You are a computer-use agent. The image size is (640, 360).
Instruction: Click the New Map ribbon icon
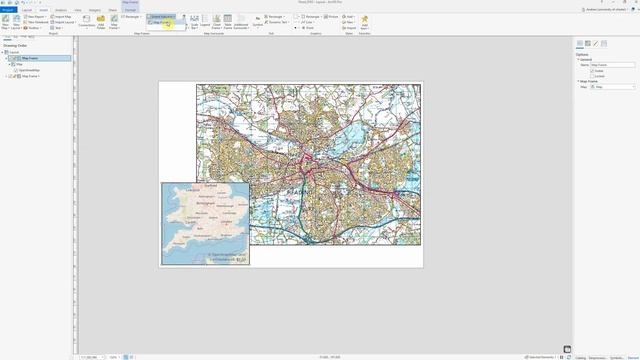[5, 22]
